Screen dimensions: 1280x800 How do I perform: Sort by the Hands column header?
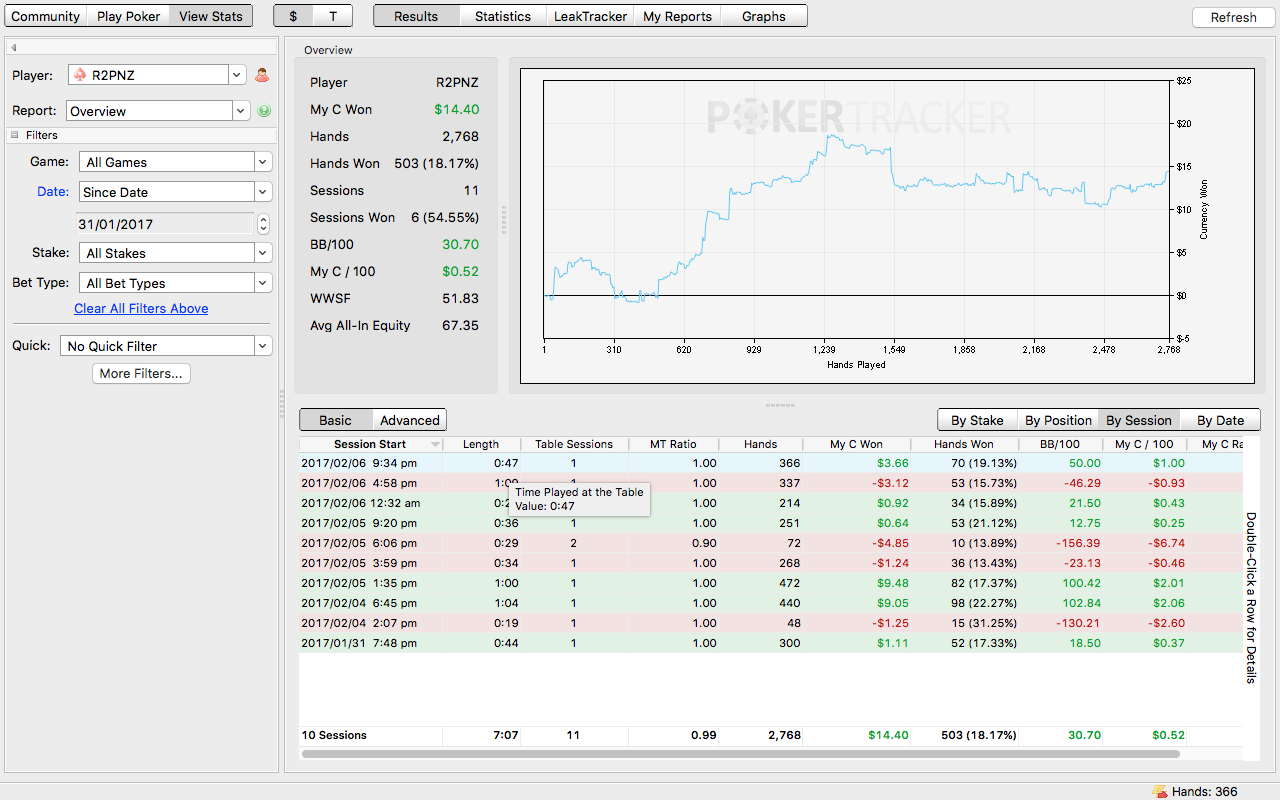coord(761,444)
